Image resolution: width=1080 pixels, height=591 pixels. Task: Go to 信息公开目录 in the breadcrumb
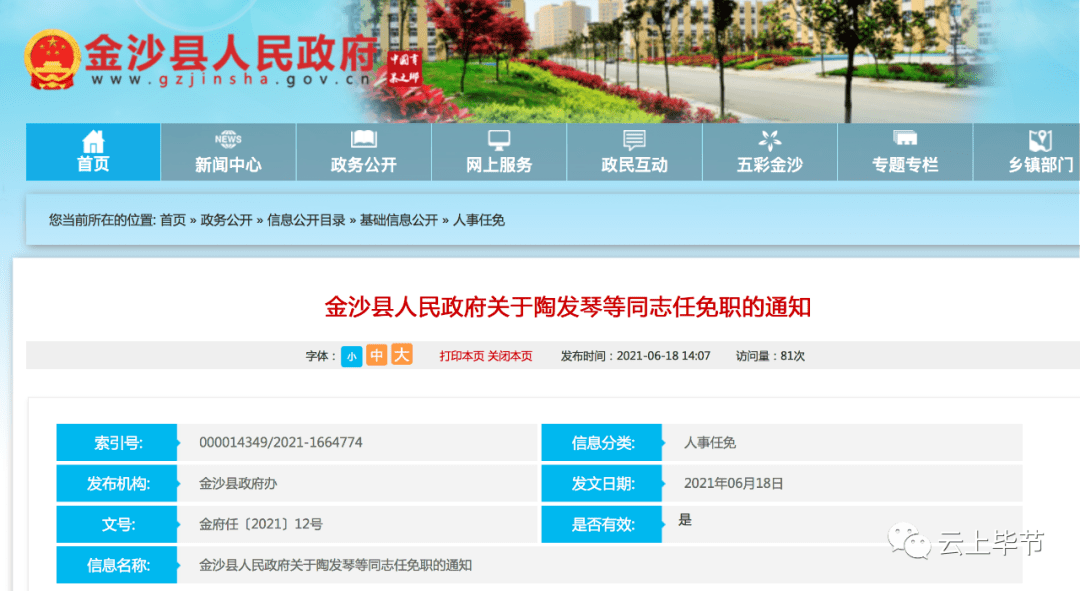[x=307, y=220]
